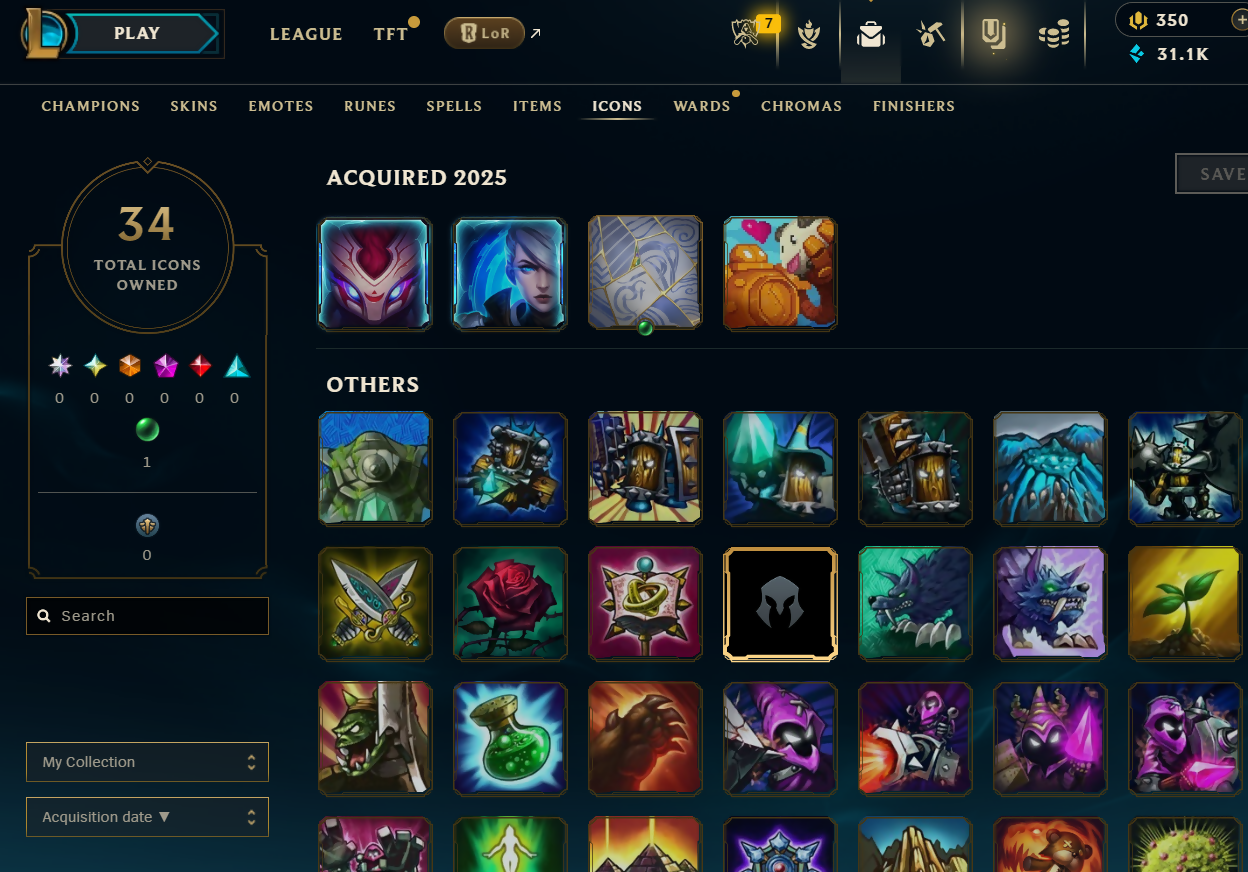Open the Profile laurel icon
Image resolution: width=1248 pixels, height=872 pixels.
tap(810, 36)
